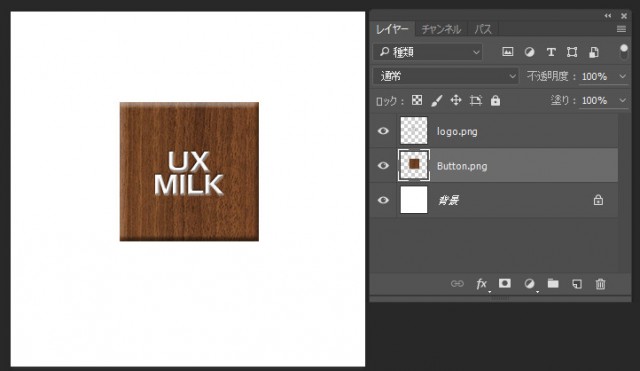640x371 pixels.
Task: Lock image pixels brush icon
Action: point(437,100)
